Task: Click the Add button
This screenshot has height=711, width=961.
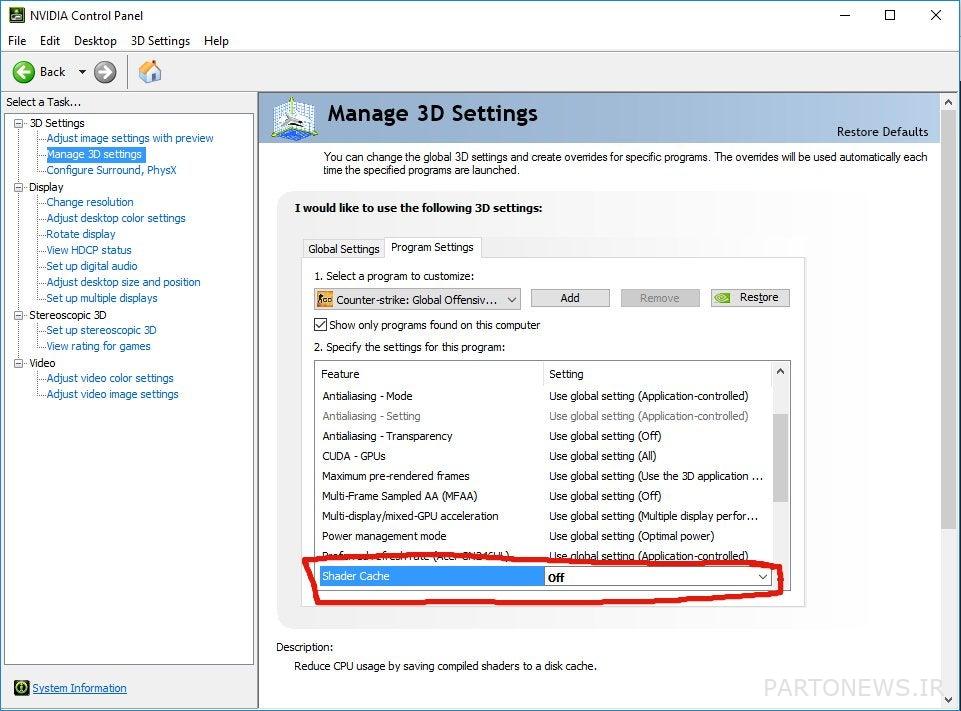Action: (x=570, y=298)
